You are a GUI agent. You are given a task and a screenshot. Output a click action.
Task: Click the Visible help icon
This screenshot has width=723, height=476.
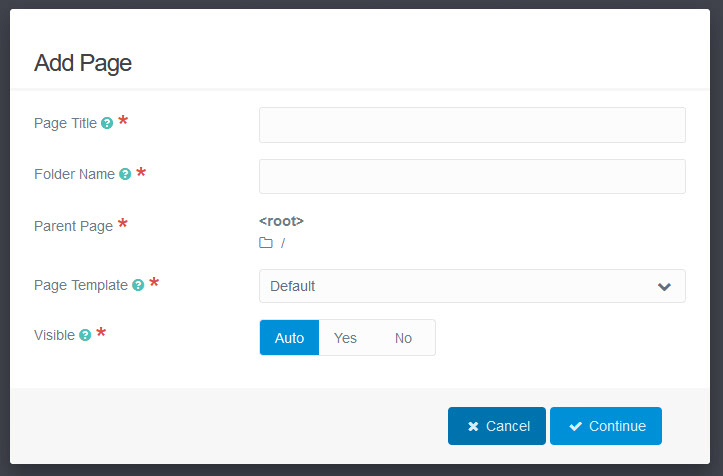coord(85,336)
